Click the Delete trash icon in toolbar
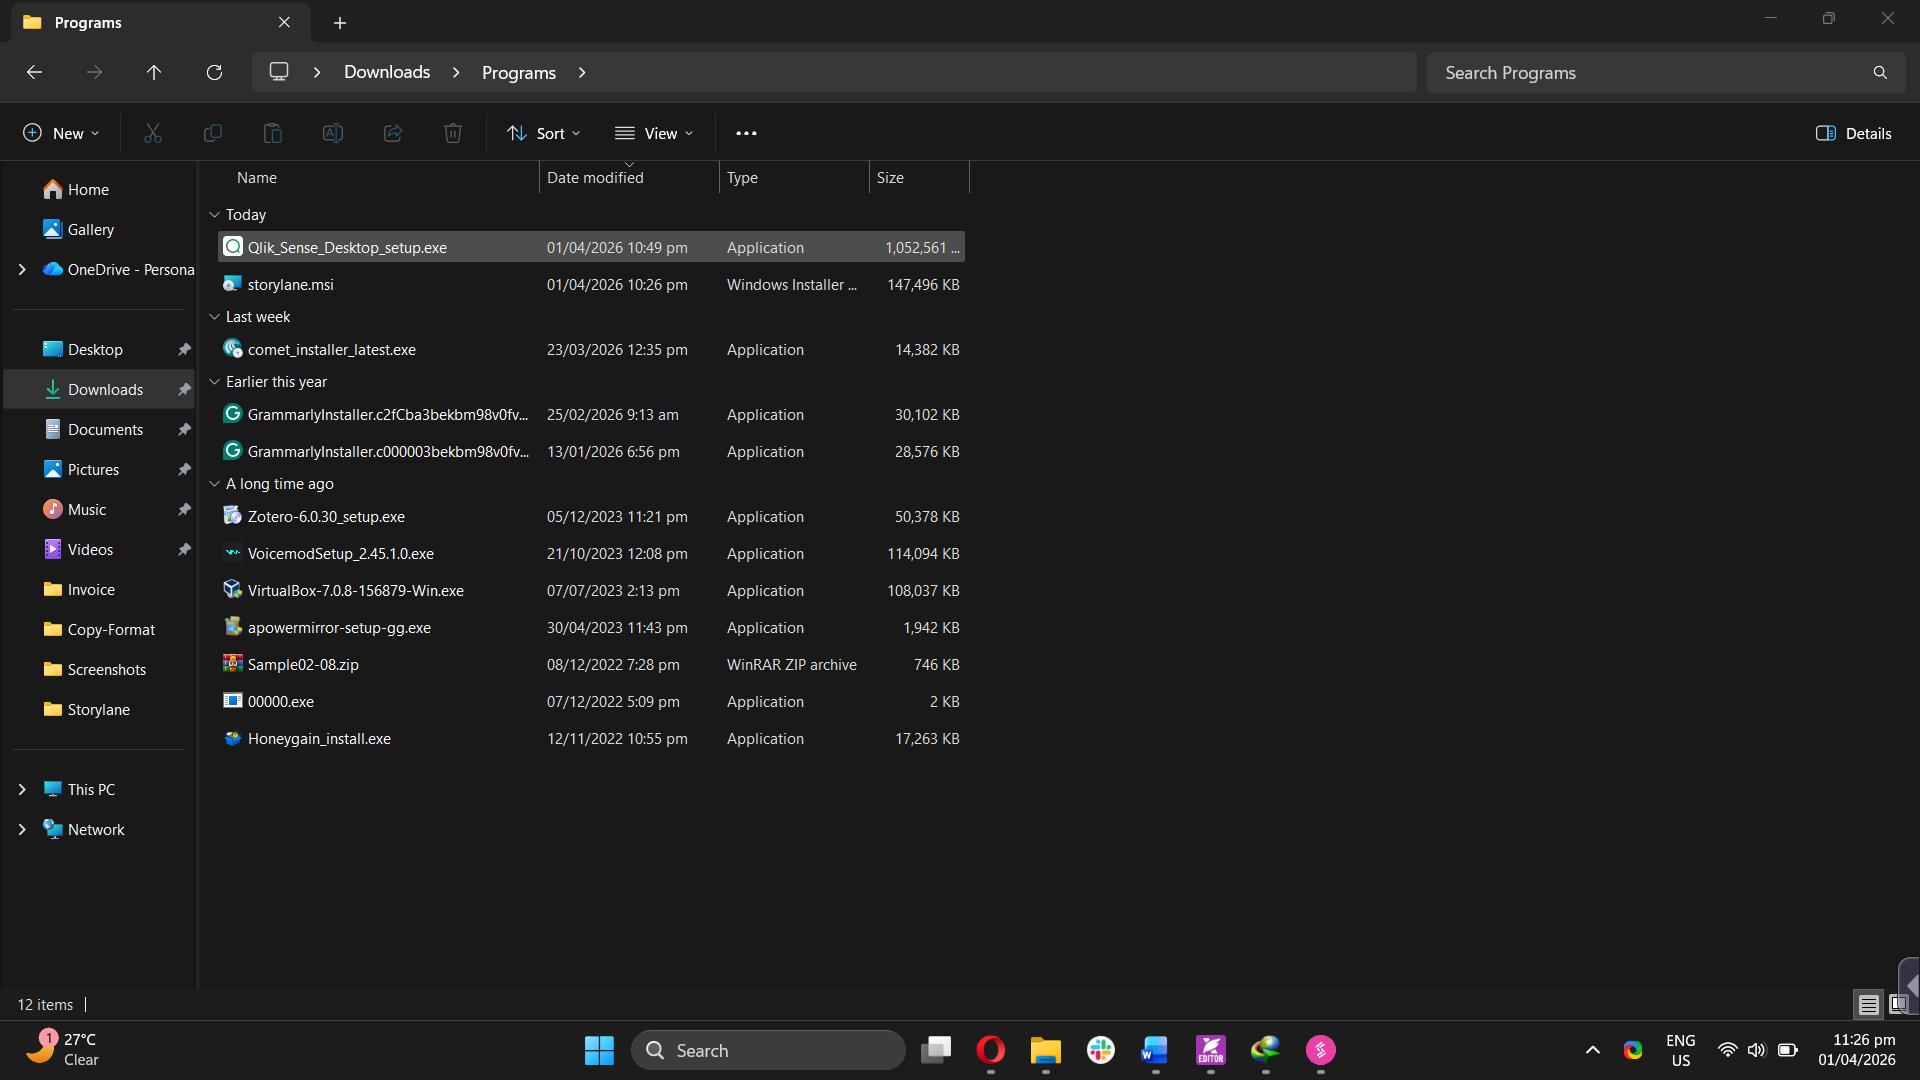 (453, 133)
